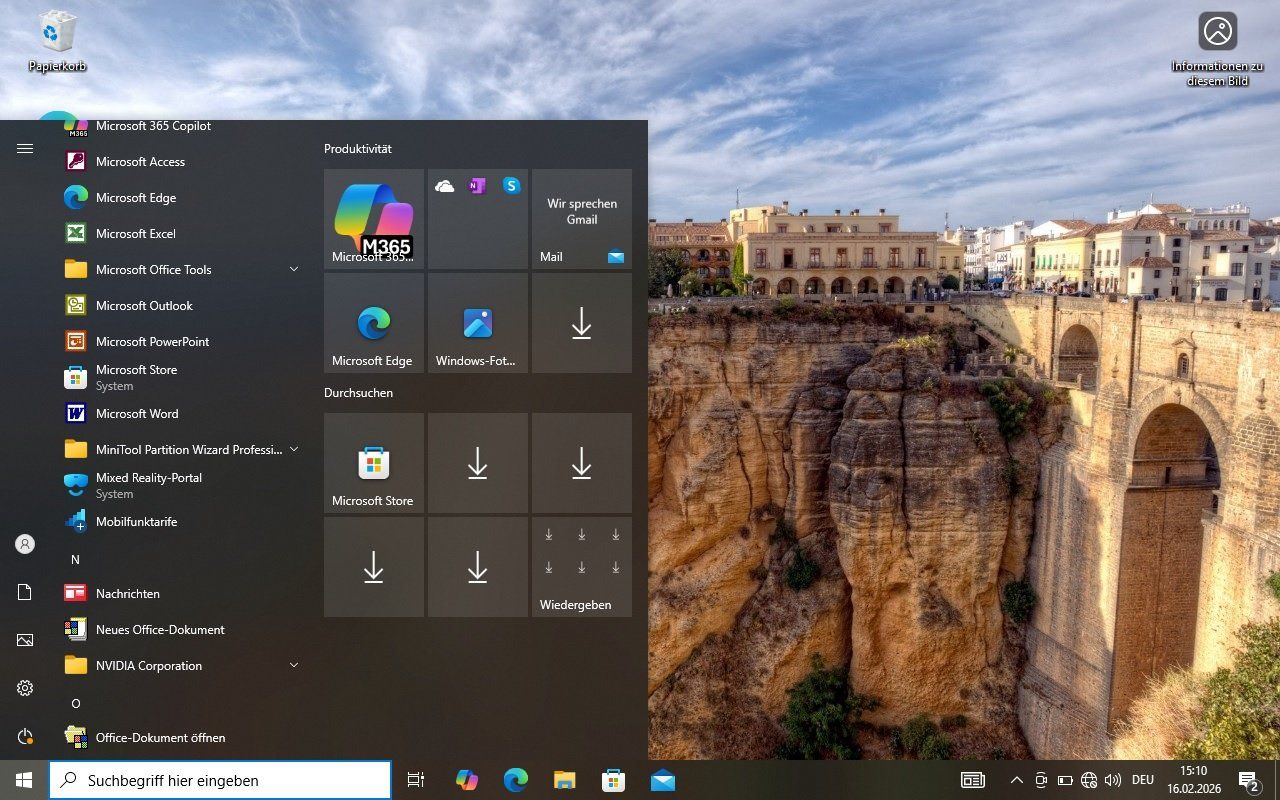
Task: Launch Microsoft Word from the app list
Action: [x=182, y=413]
